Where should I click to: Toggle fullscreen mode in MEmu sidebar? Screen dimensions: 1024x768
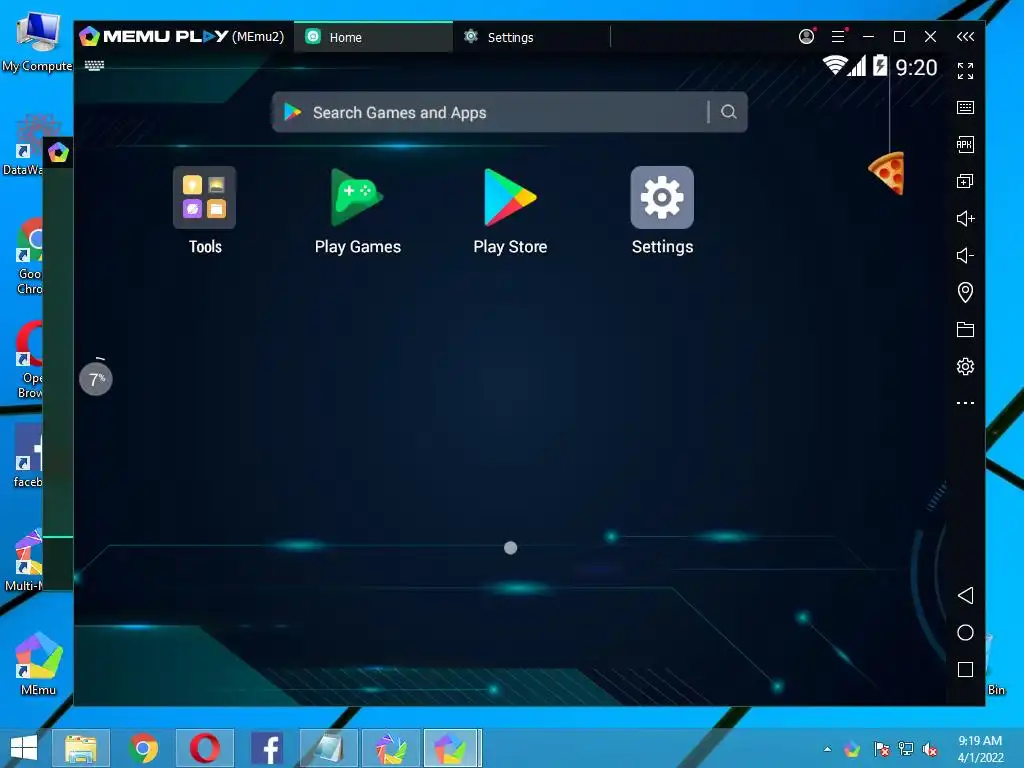coord(965,71)
